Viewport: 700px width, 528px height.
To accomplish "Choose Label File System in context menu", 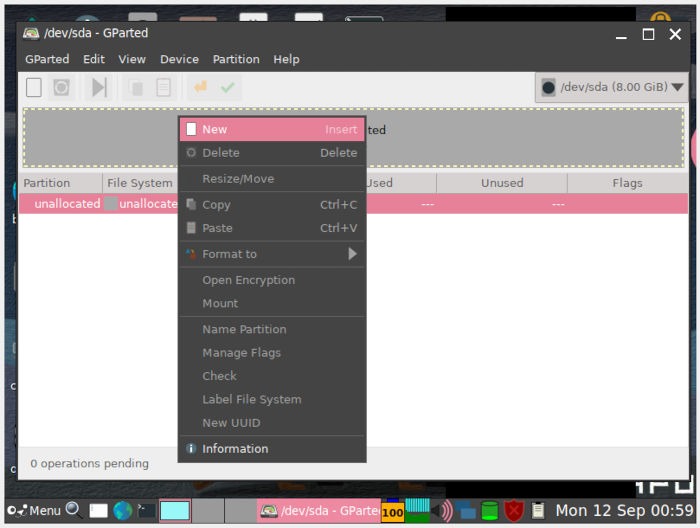I will (x=272, y=399).
